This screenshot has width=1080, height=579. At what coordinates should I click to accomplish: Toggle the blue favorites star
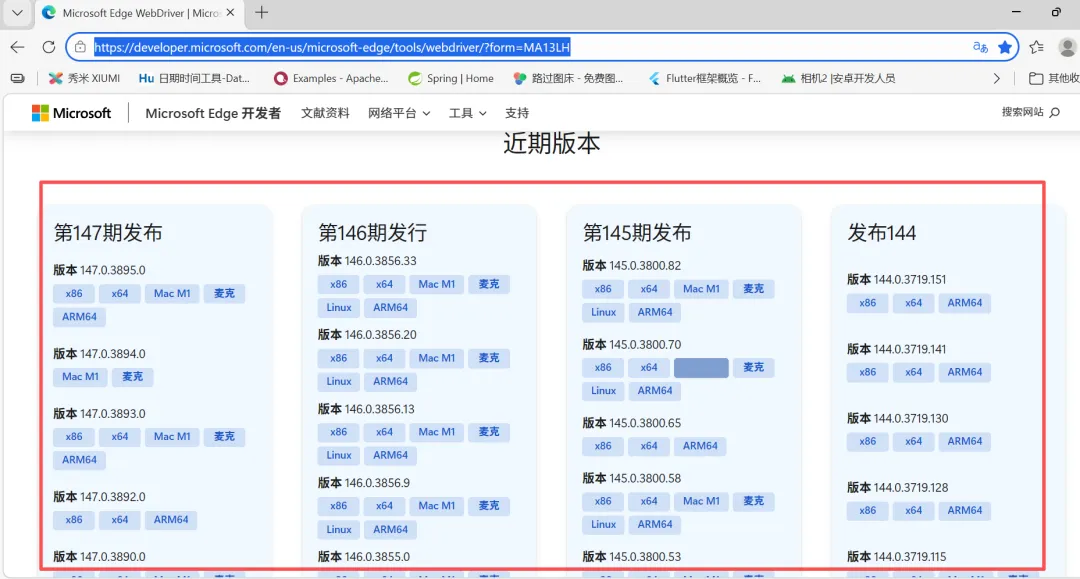tap(1005, 47)
